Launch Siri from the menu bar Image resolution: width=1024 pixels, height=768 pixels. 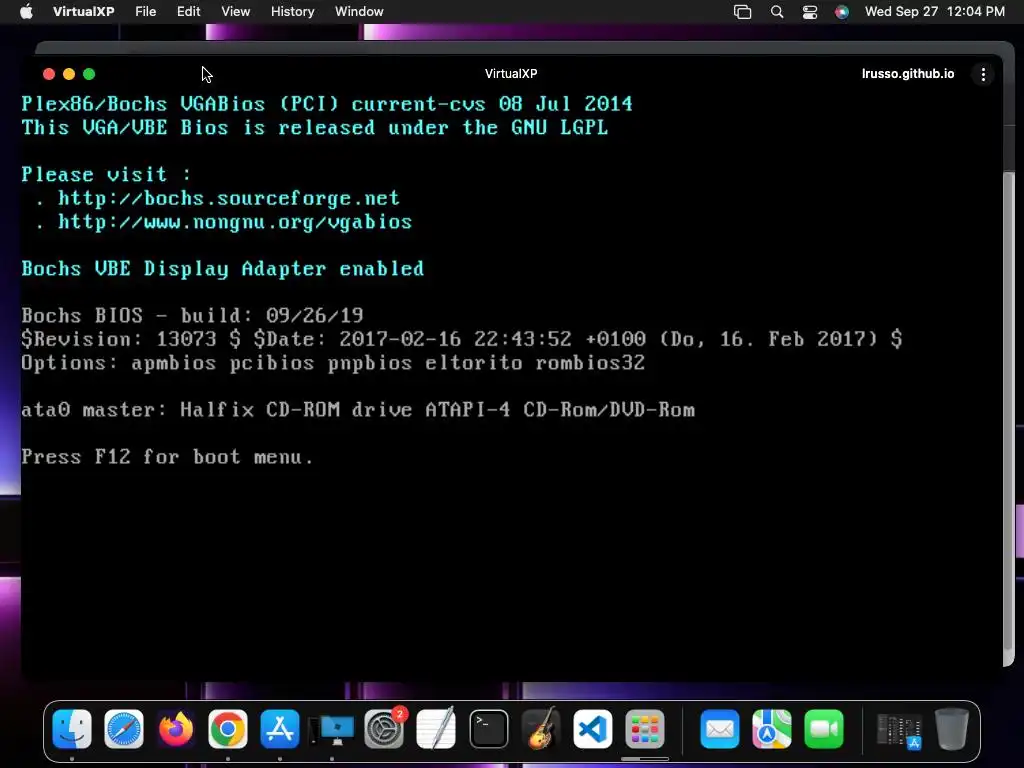pos(842,12)
